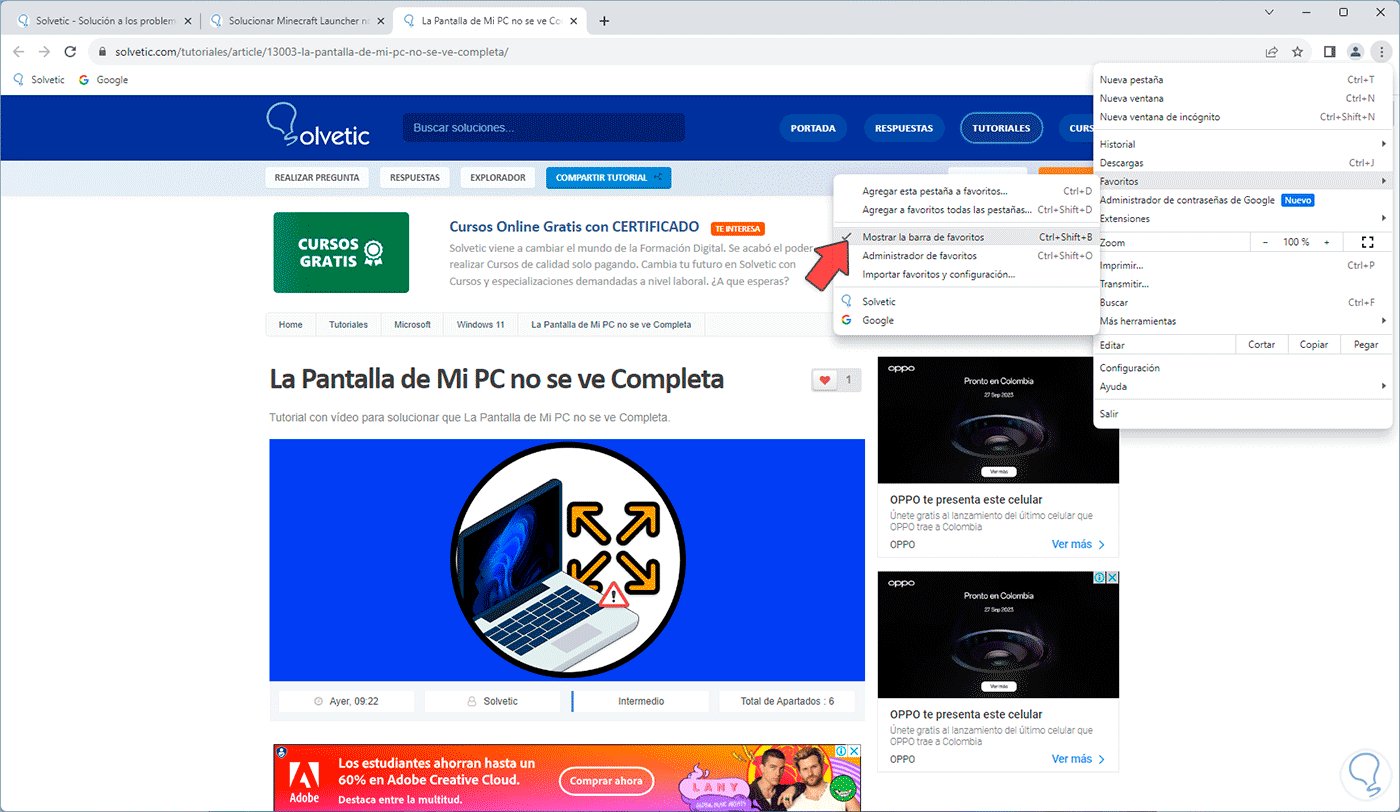This screenshot has height=812, width=1400.
Task: Click Pegar in the Editar row
Action: [1366, 345]
